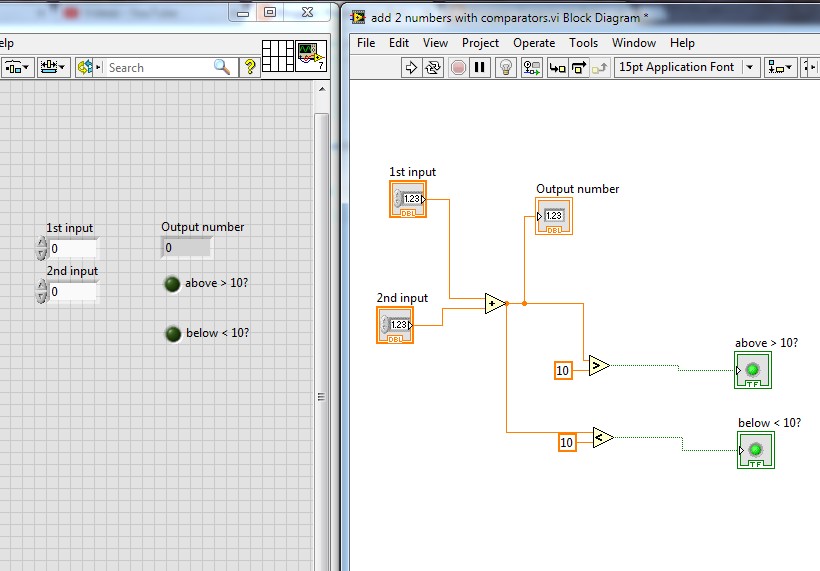
Task: Click the Step Into button
Action: coord(557,67)
